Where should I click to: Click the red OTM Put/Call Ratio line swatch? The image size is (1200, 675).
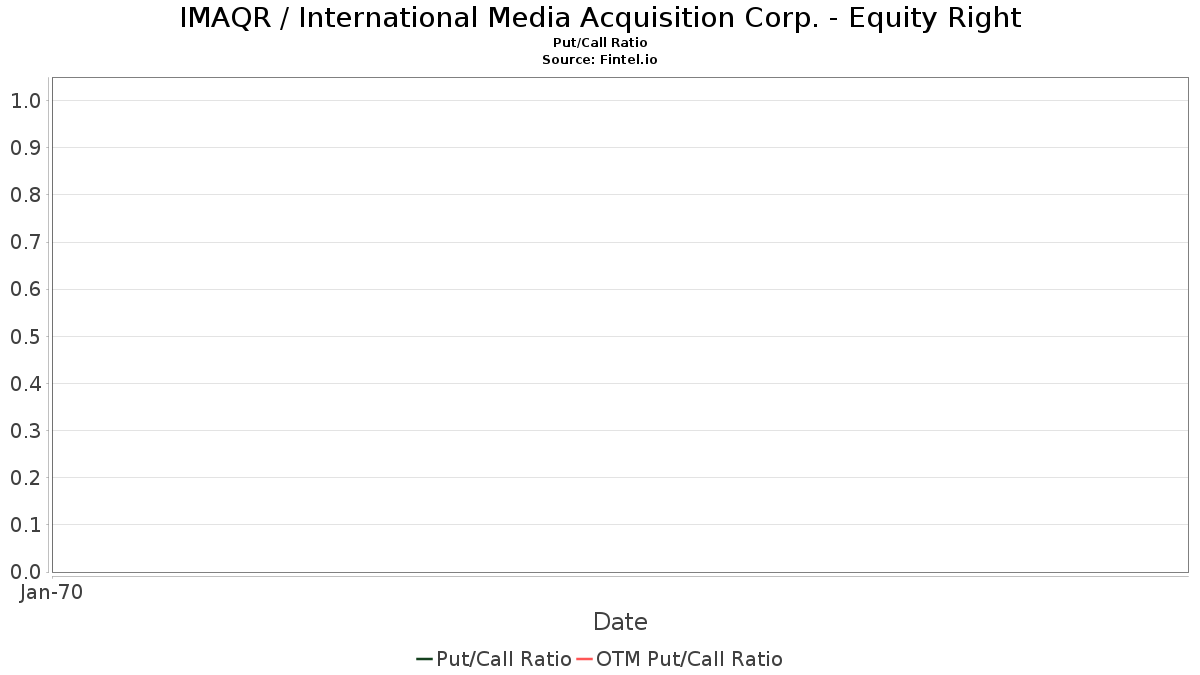tap(585, 659)
